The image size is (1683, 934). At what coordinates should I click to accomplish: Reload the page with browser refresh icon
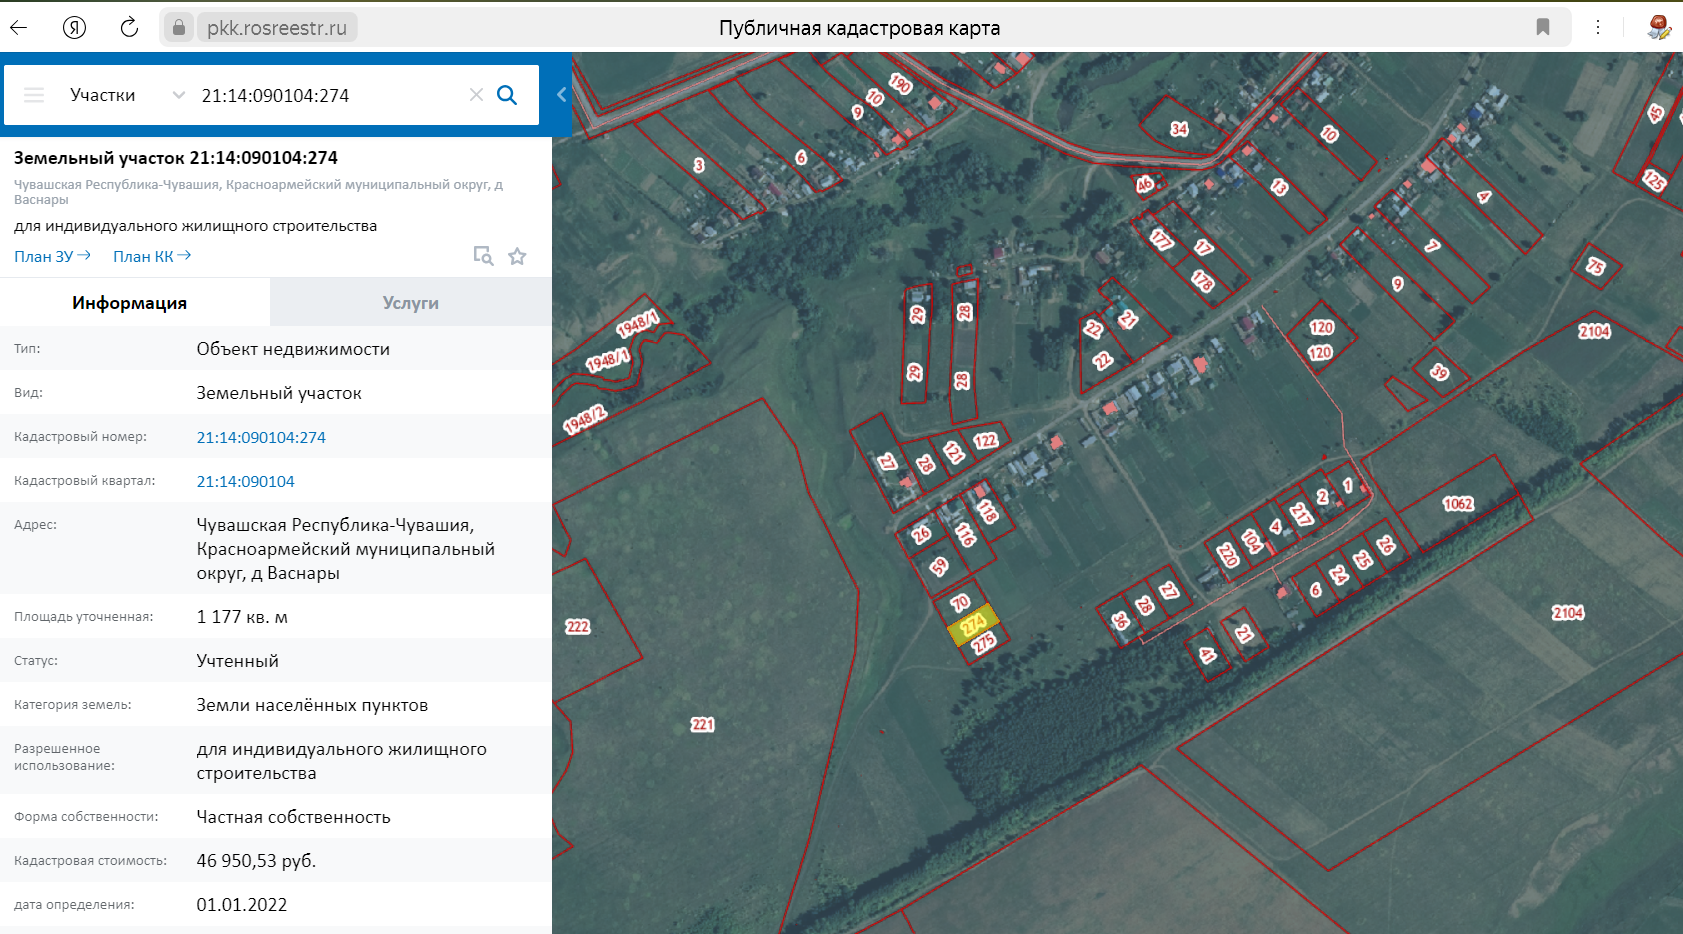(x=129, y=28)
